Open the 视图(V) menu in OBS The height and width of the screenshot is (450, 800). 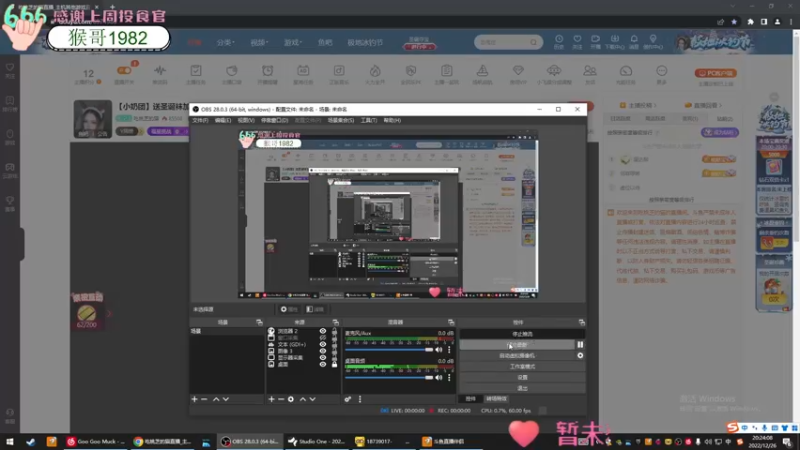[245, 120]
